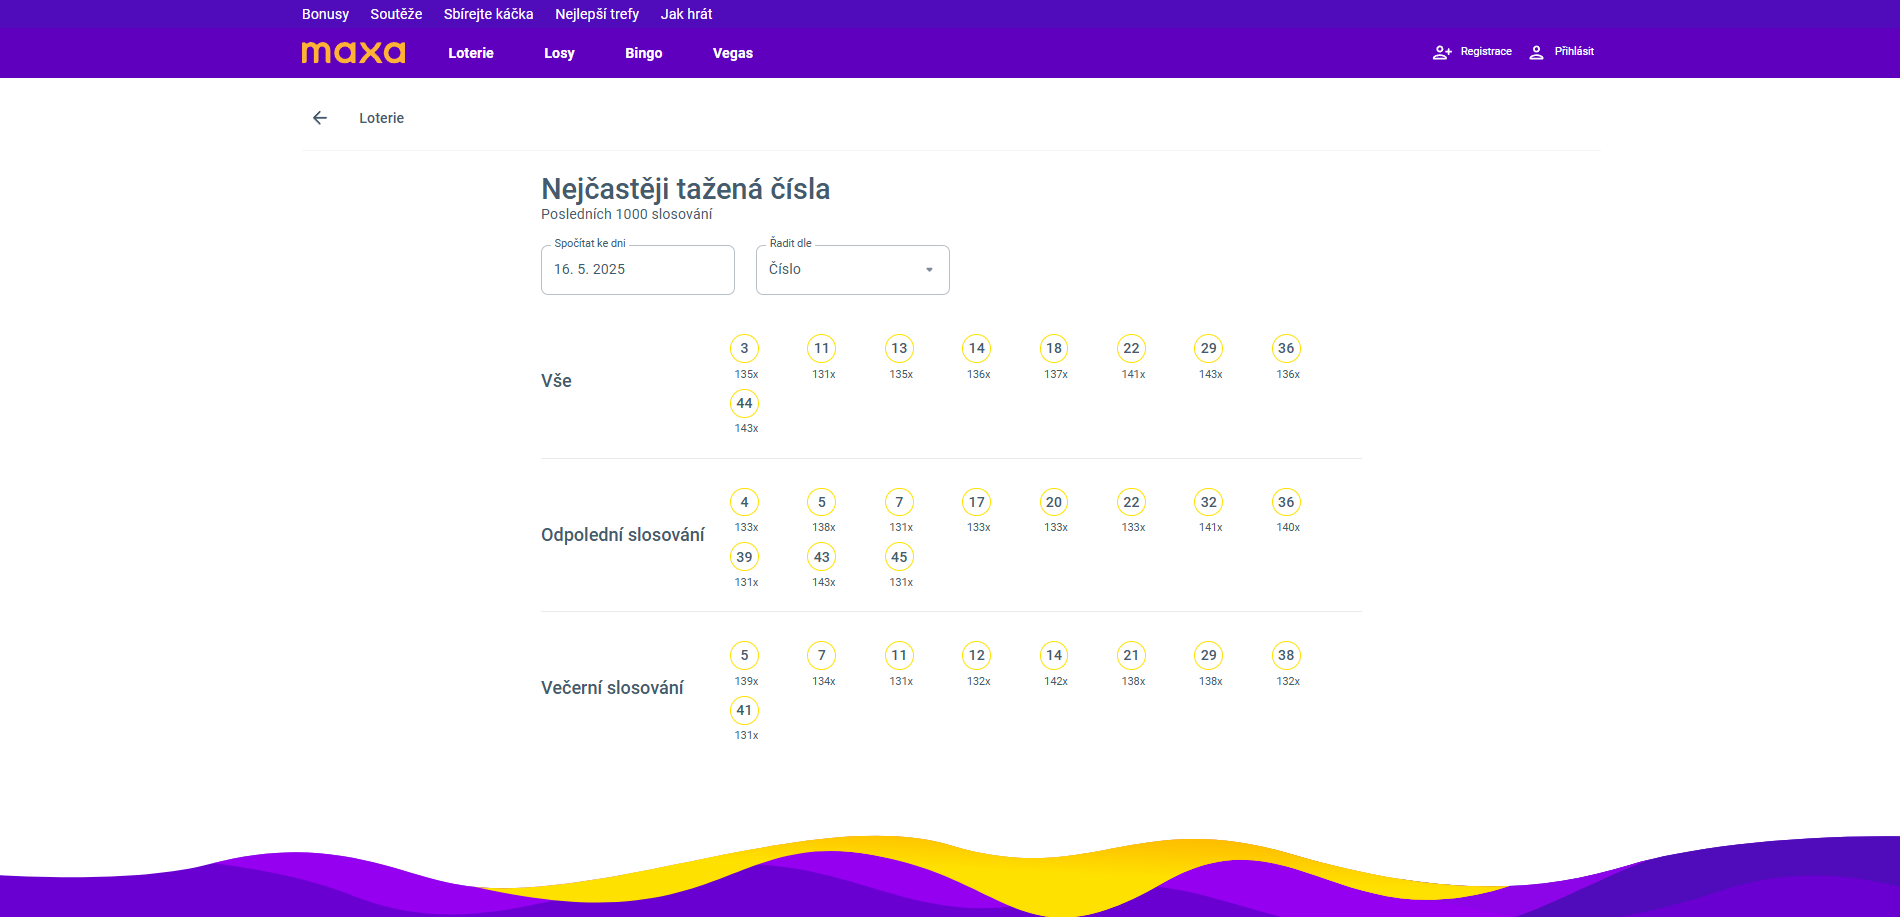Click the Přihlásit button

pyautogui.click(x=1561, y=52)
